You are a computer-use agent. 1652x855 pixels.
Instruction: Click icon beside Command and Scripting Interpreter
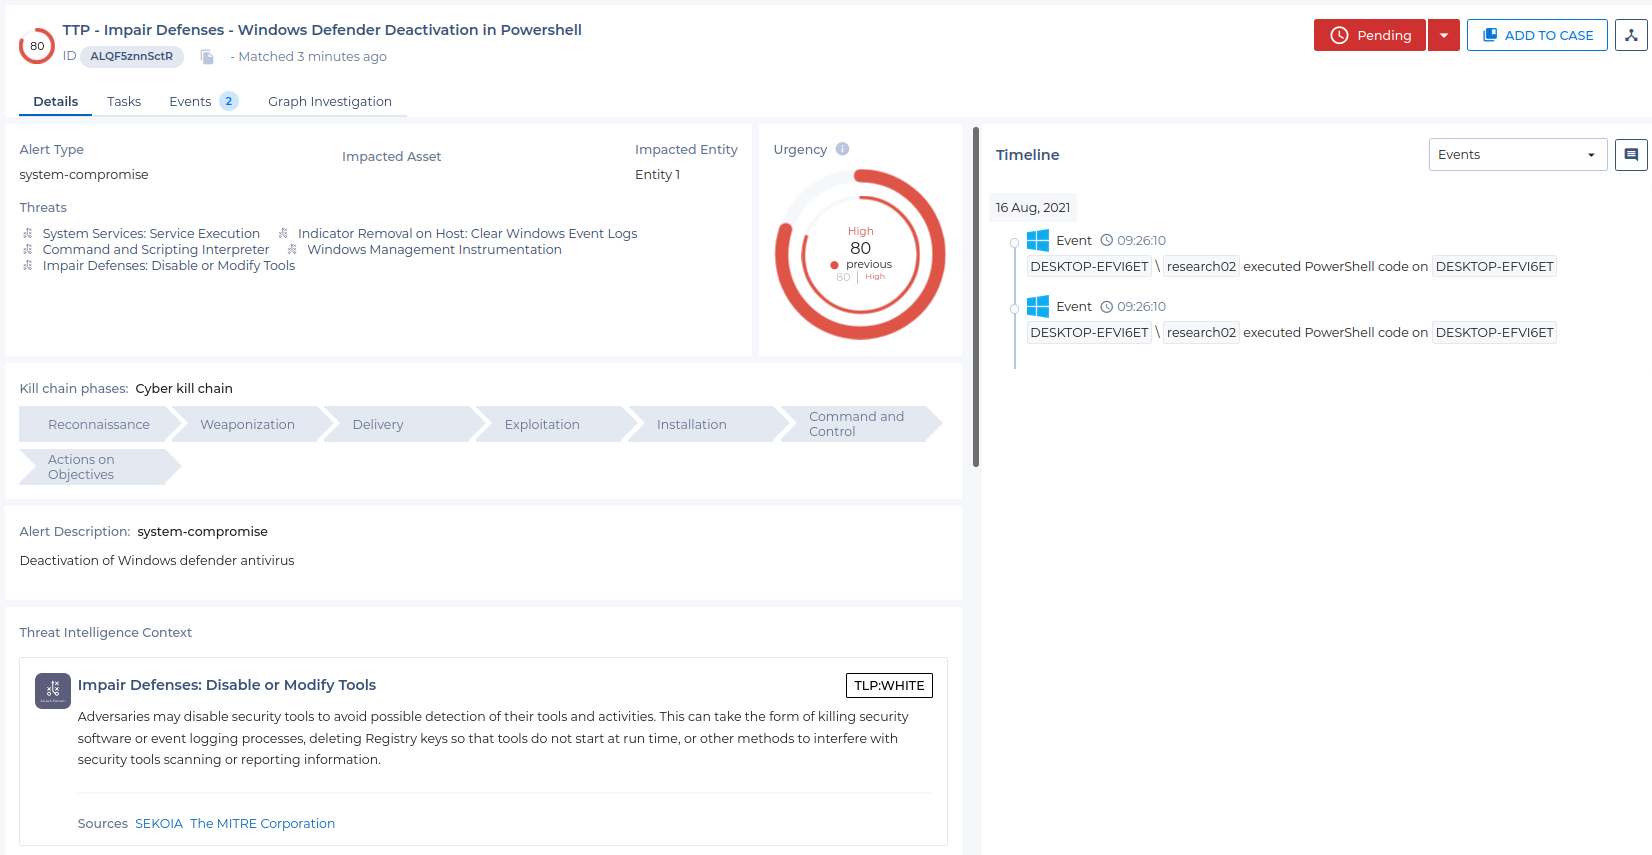pyautogui.click(x=28, y=249)
